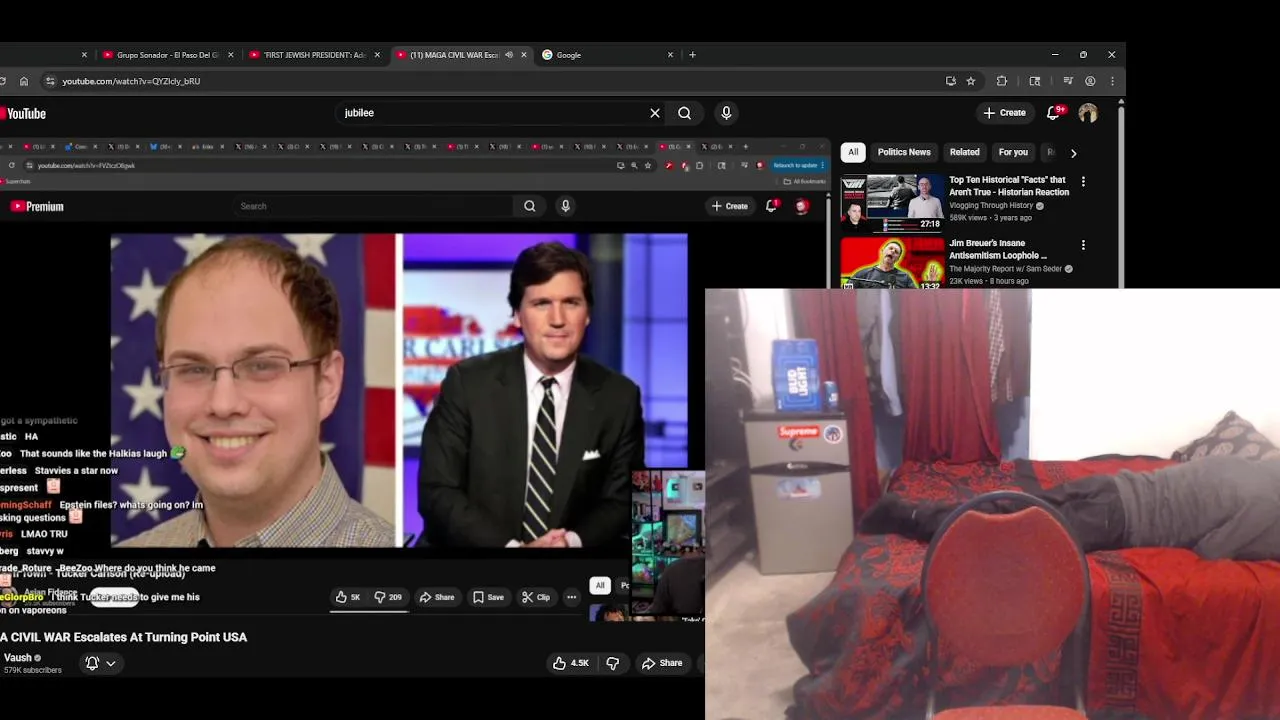Open the side panel icon in Chrome toolbar

click(1035, 81)
